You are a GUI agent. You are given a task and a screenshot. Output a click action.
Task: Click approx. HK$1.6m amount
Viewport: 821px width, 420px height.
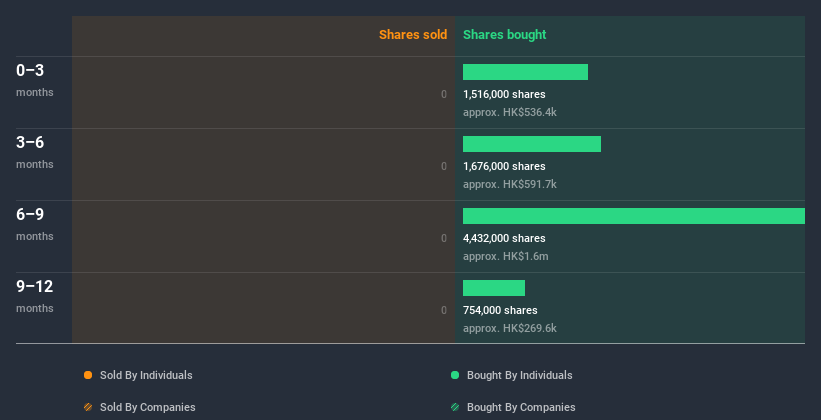click(506, 257)
